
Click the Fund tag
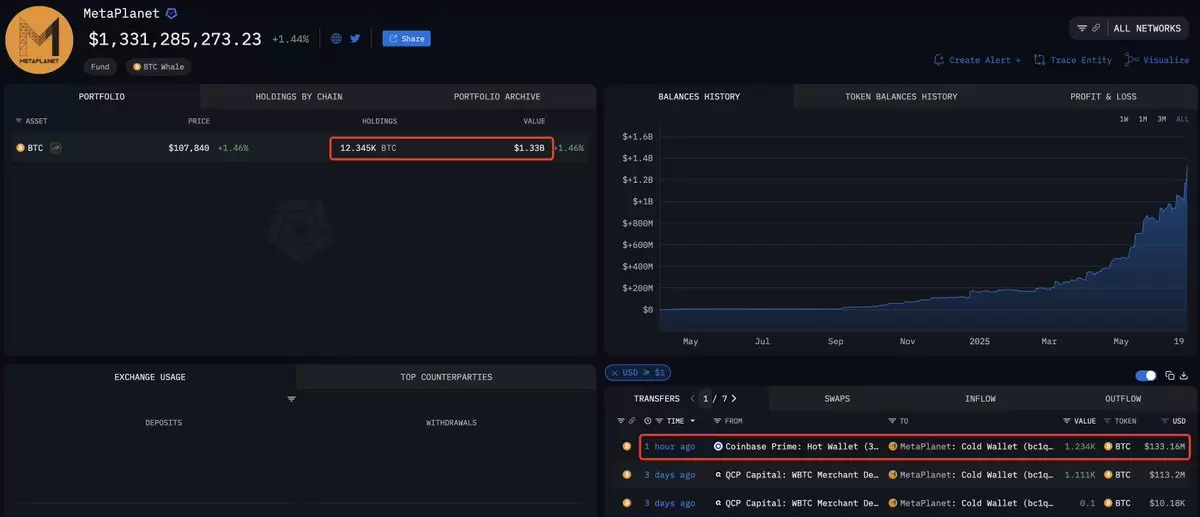pos(102,67)
